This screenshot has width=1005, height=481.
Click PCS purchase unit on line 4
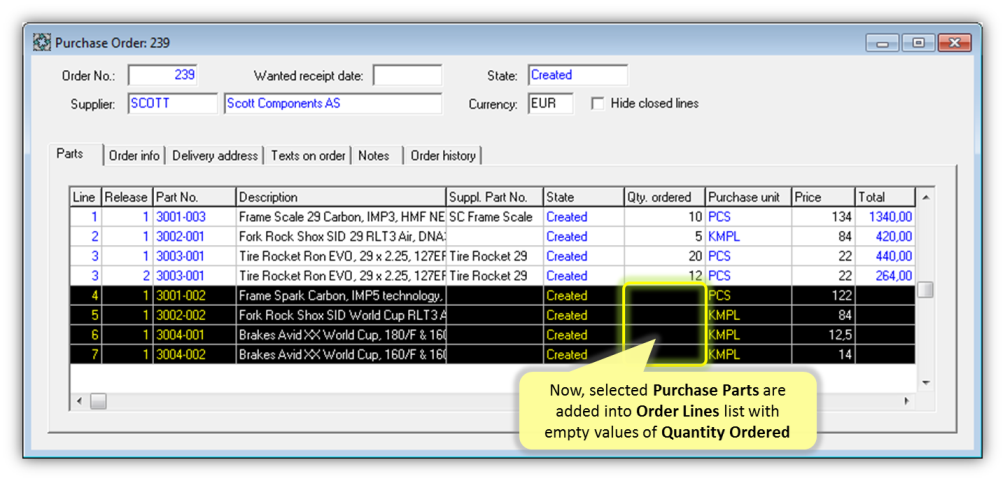[749, 296]
